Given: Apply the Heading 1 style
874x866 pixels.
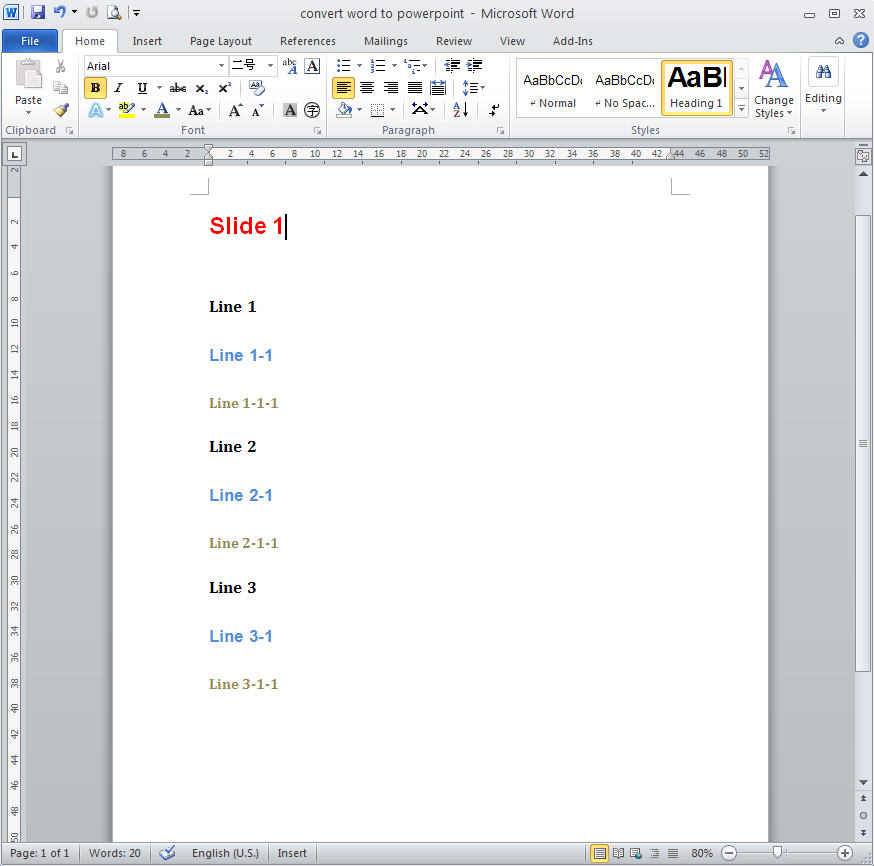Looking at the screenshot, I should [696, 88].
